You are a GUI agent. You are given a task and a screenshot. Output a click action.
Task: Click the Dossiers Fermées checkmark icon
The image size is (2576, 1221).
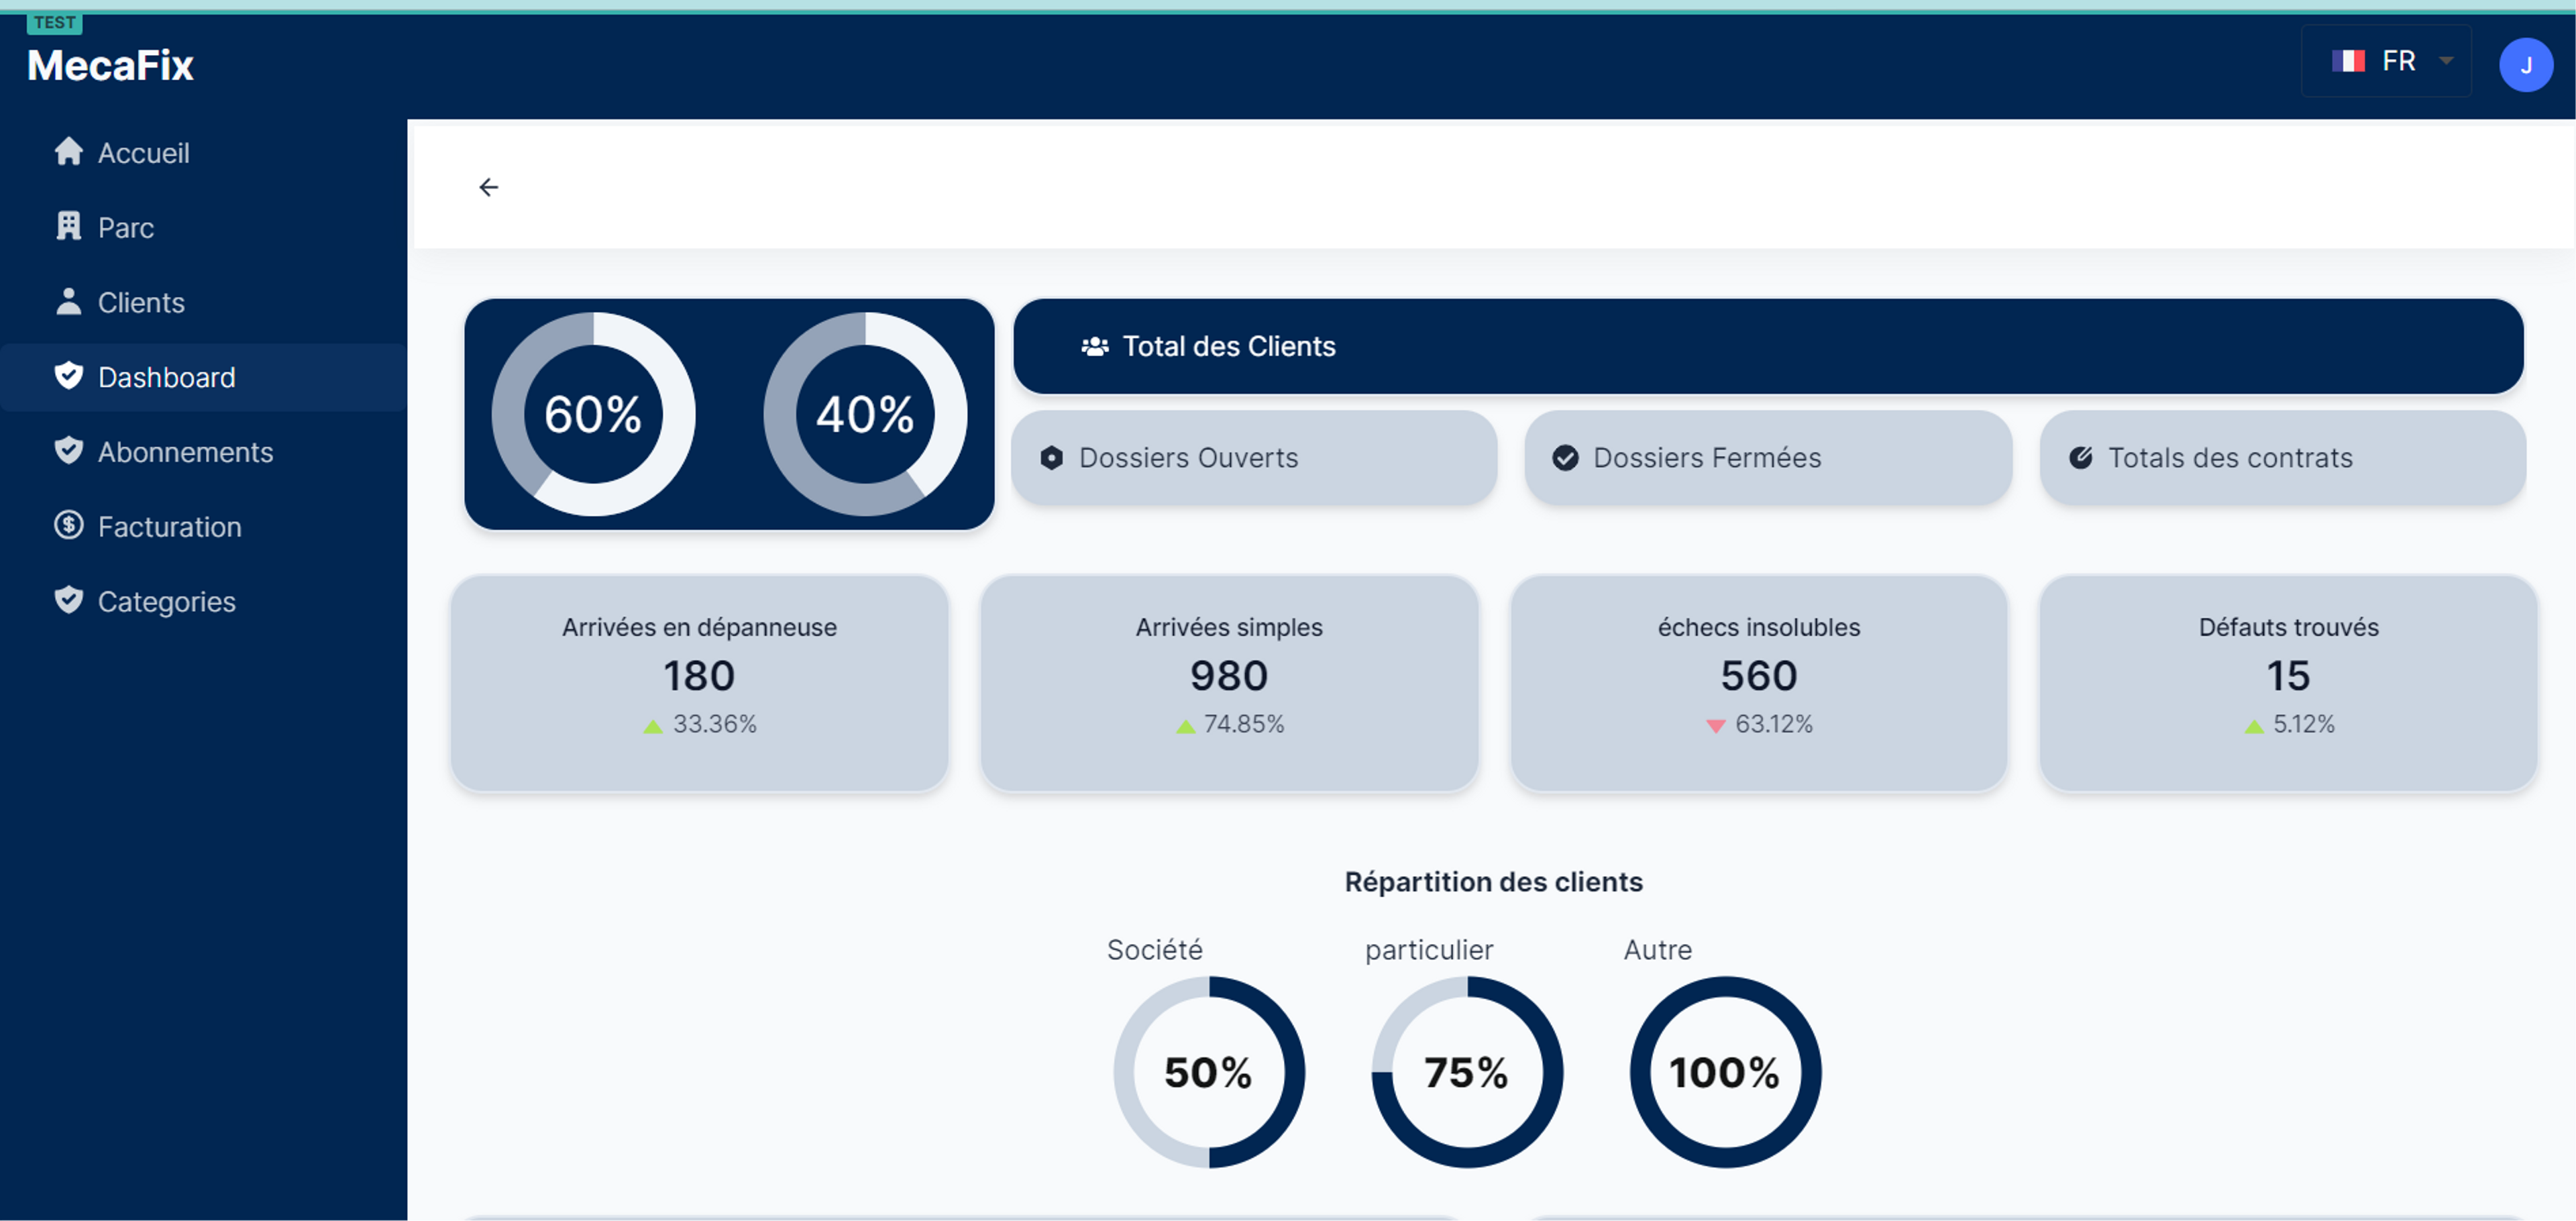click(1565, 458)
